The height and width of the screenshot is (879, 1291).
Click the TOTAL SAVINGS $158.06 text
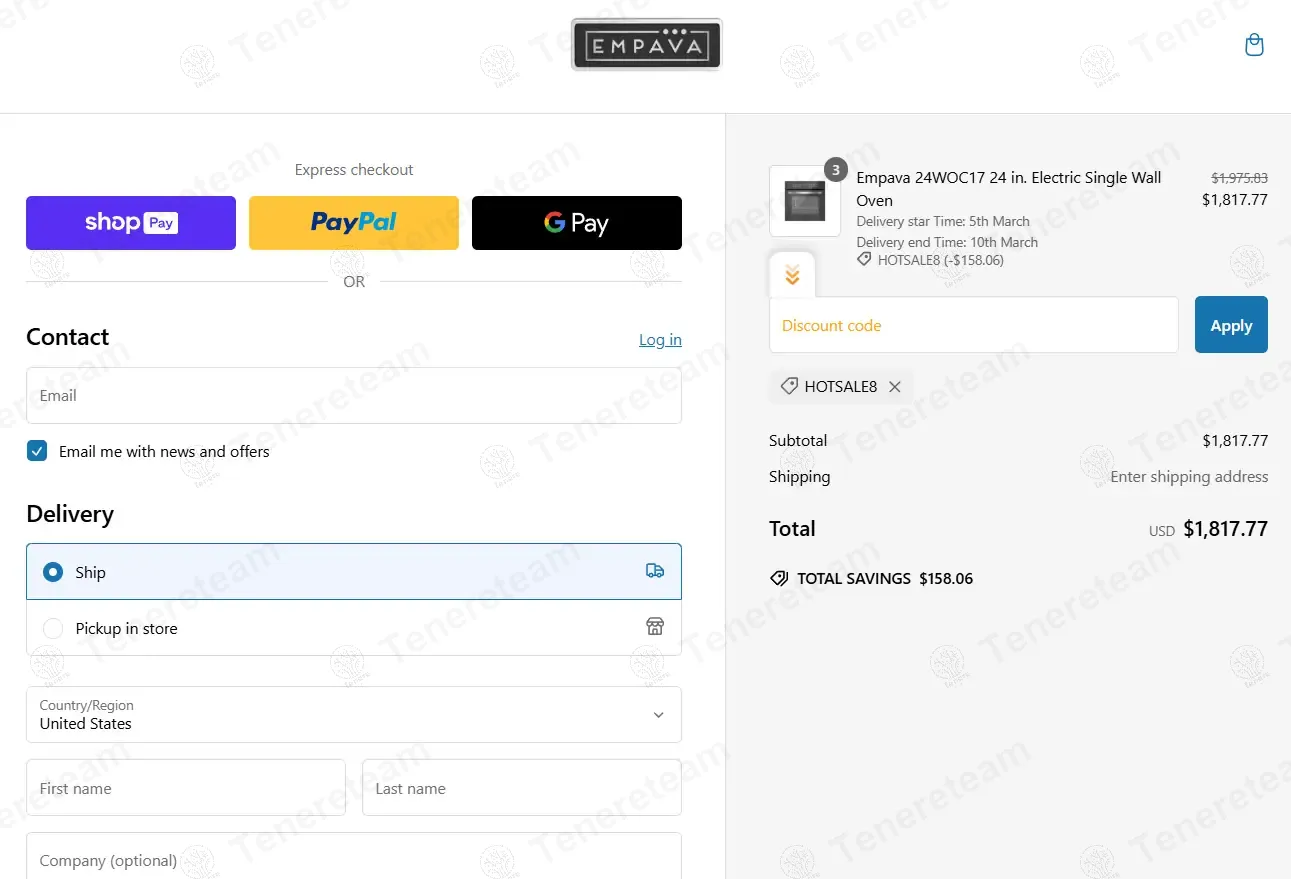(885, 578)
